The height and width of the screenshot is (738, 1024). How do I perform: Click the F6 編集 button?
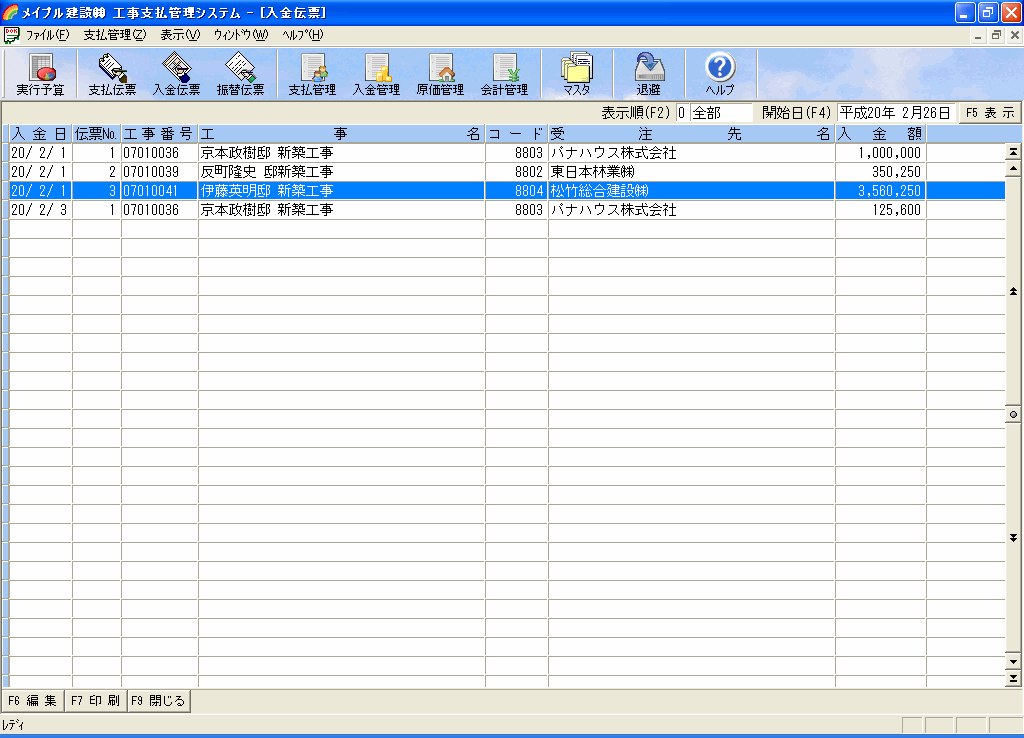(x=32, y=701)
